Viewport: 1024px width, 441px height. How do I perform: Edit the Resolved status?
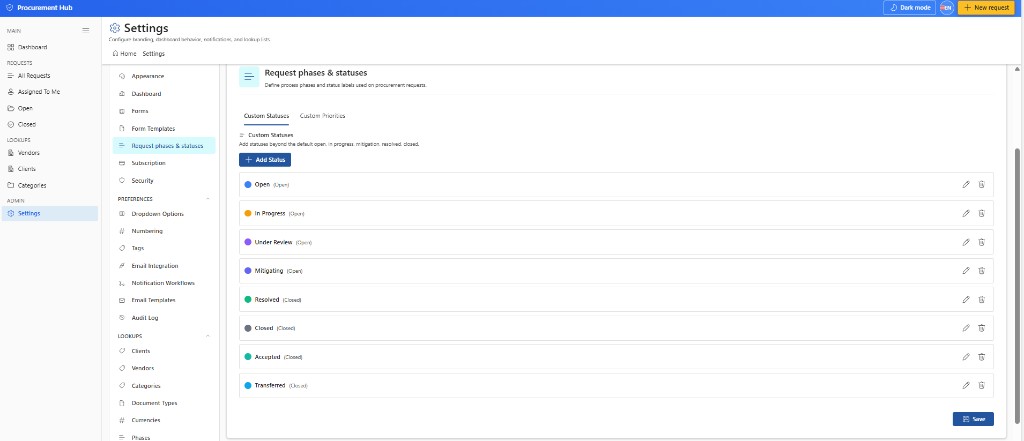pos(966,299)
